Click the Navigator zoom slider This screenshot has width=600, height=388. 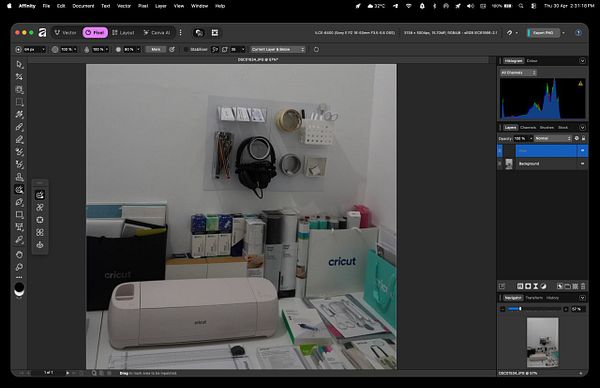535,309
